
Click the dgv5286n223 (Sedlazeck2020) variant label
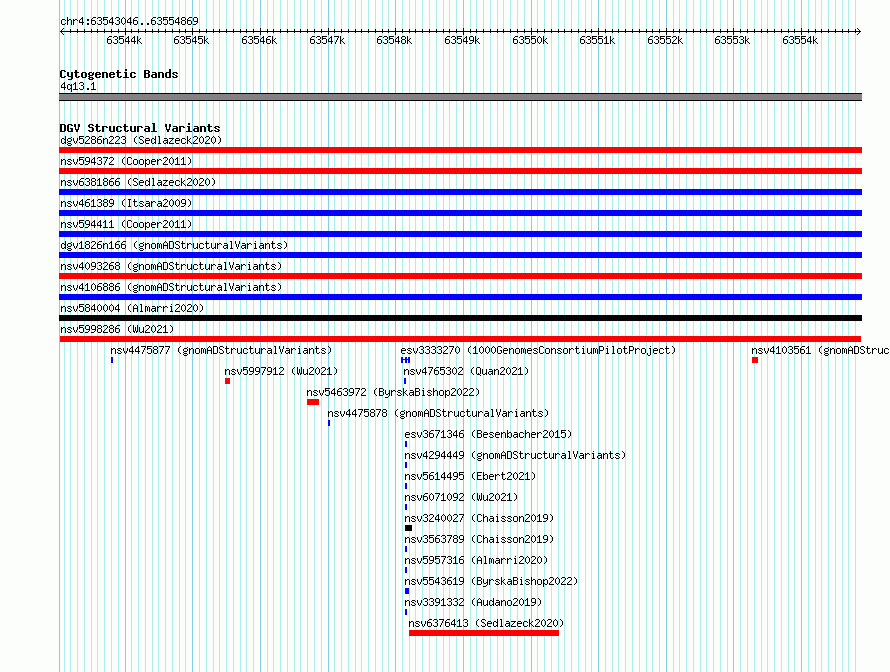[141, 140]
